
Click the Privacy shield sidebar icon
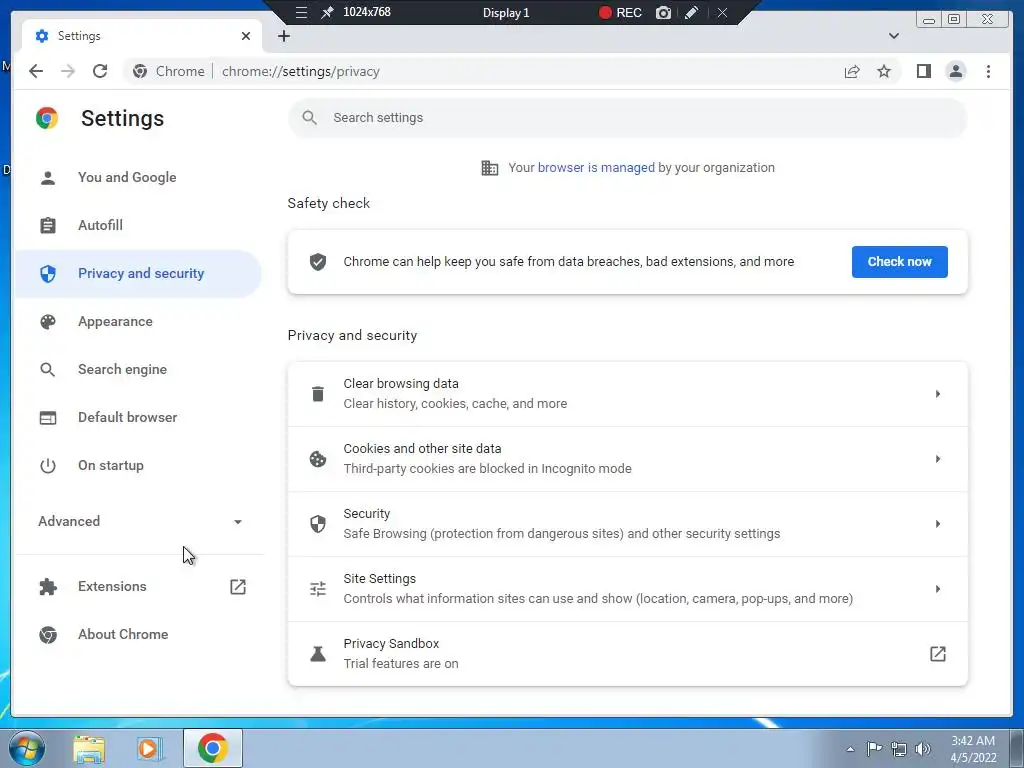point(48,274)
